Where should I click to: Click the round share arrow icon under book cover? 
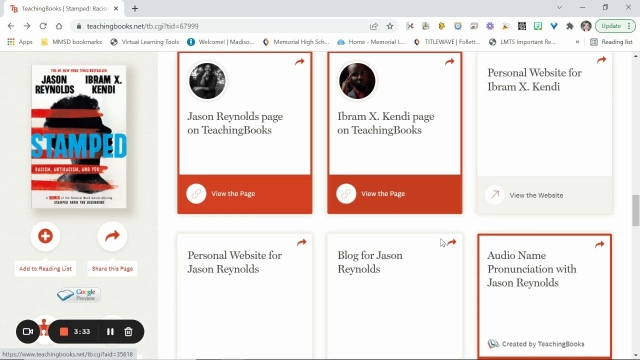(x=112, y=236)
